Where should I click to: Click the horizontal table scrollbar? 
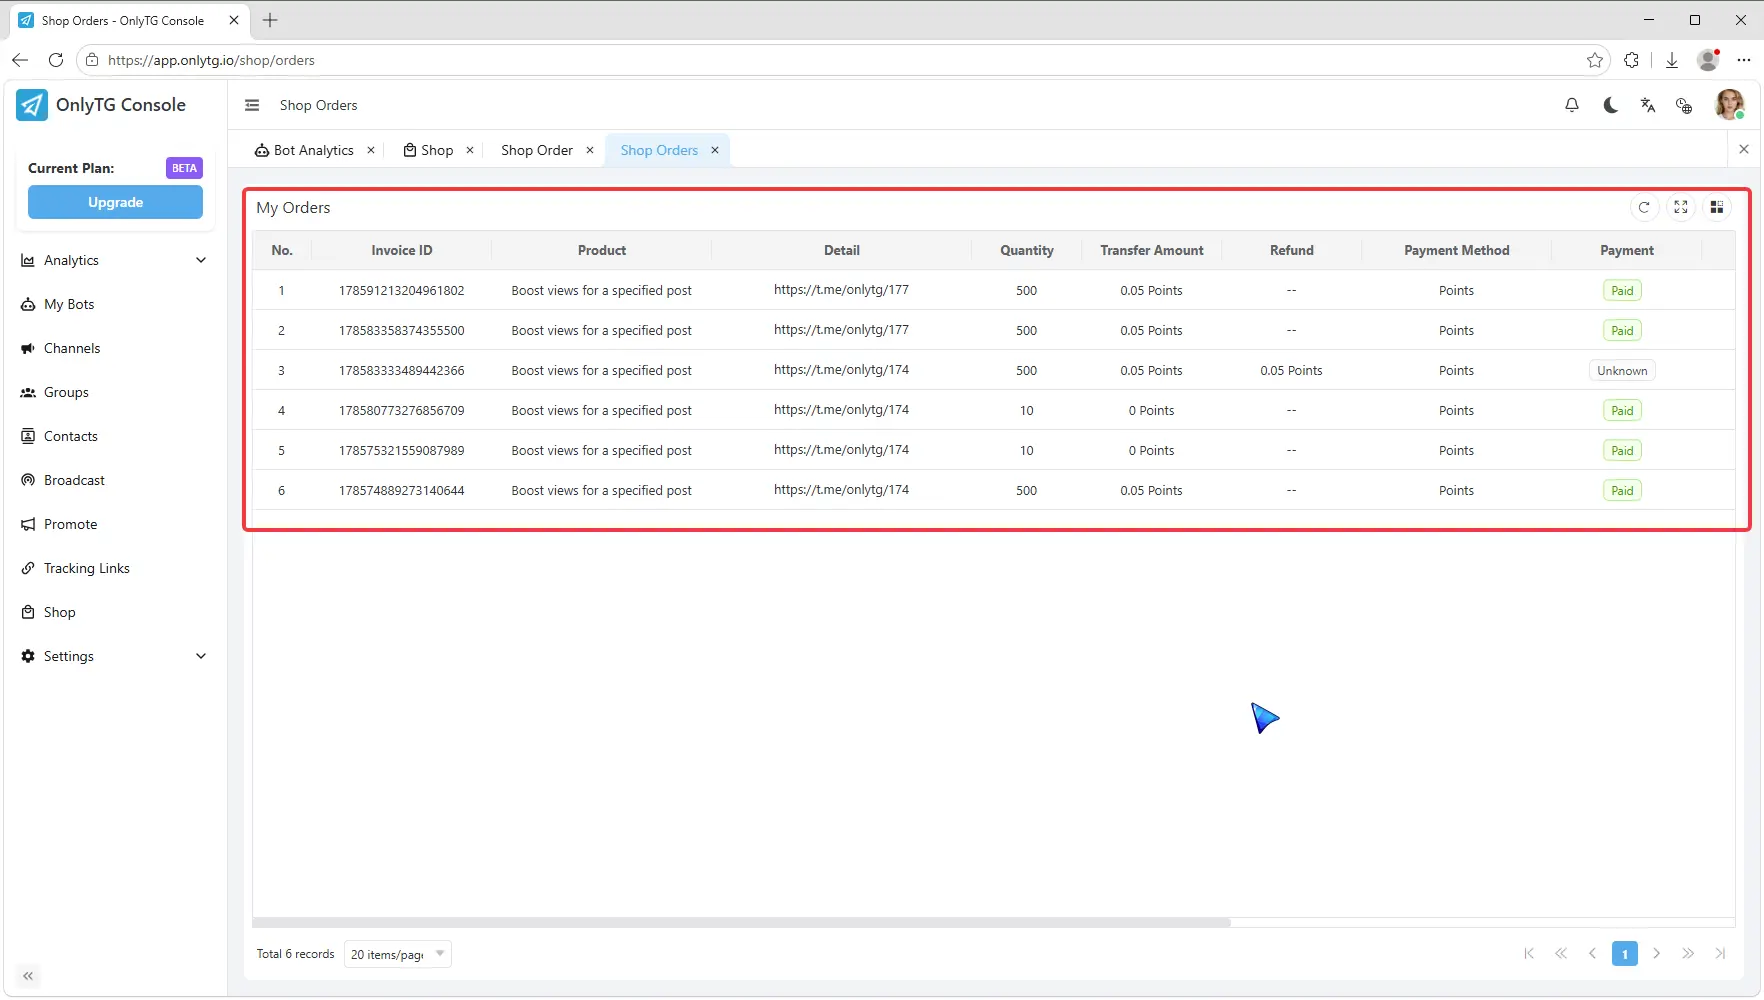point(741,922)
